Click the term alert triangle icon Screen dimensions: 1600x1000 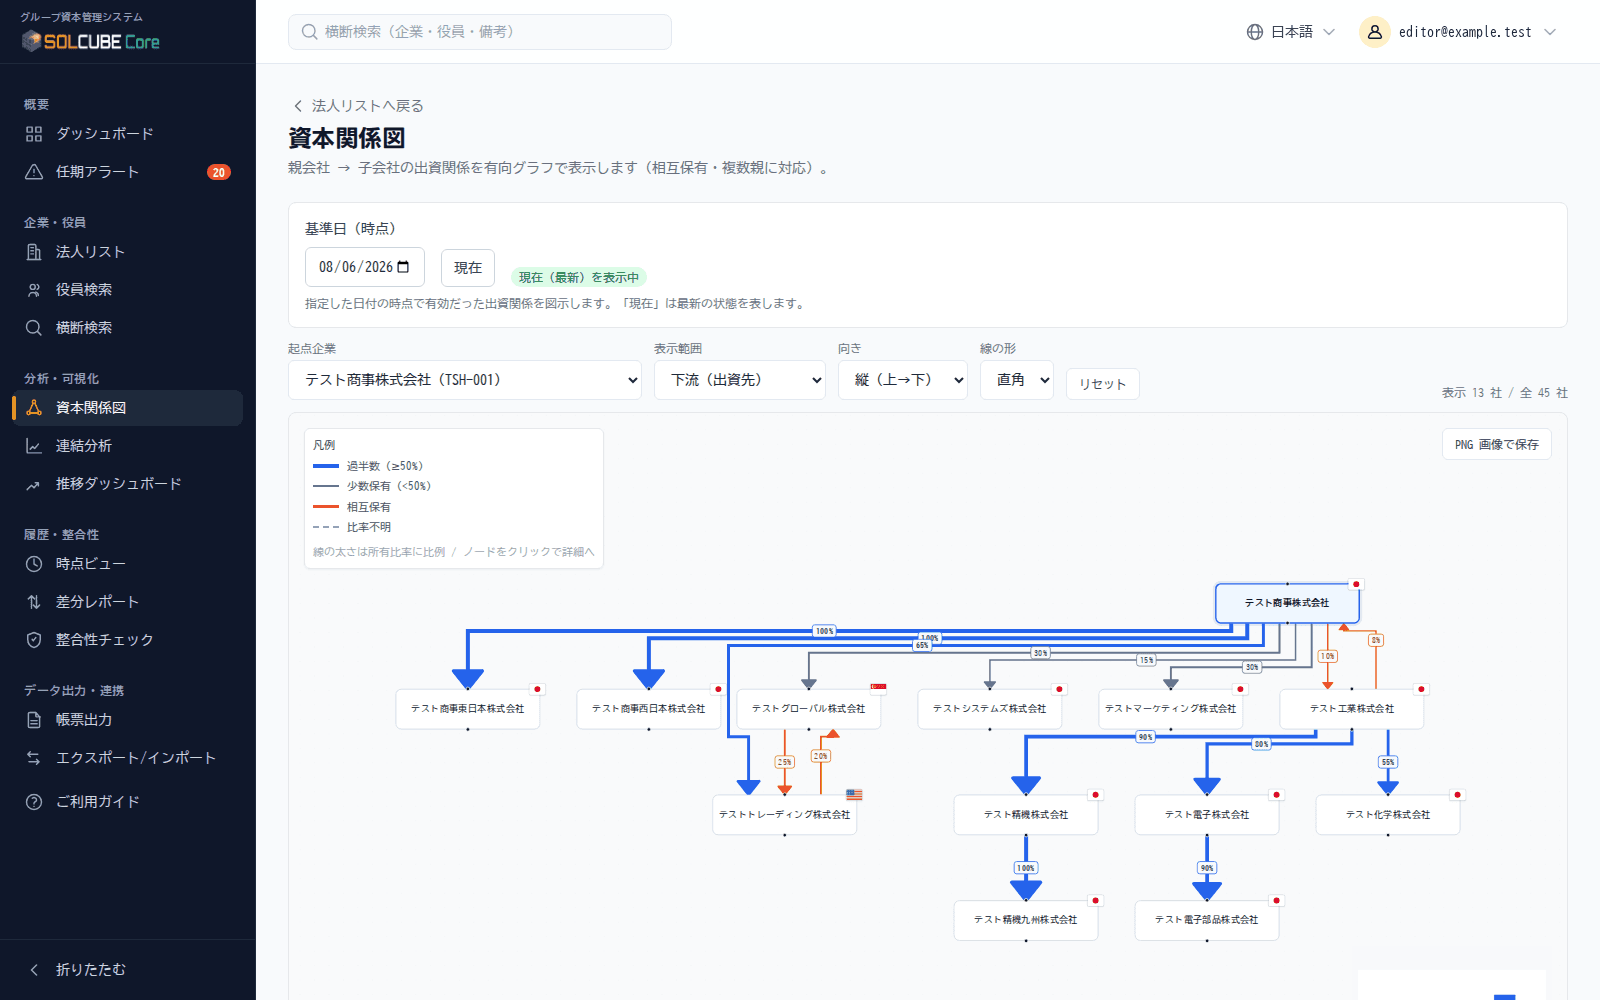pyautogui.click(x=34, y=172)
